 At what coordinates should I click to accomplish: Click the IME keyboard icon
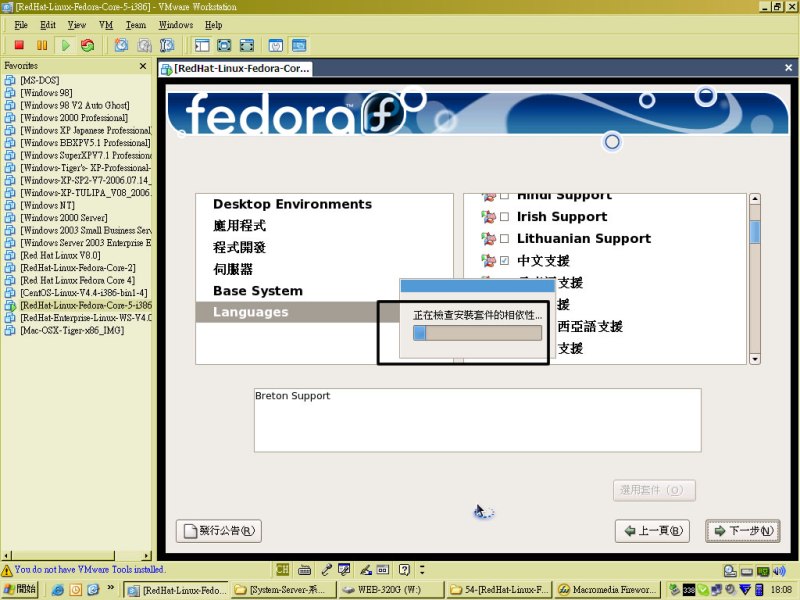click(x=305, y=569)
